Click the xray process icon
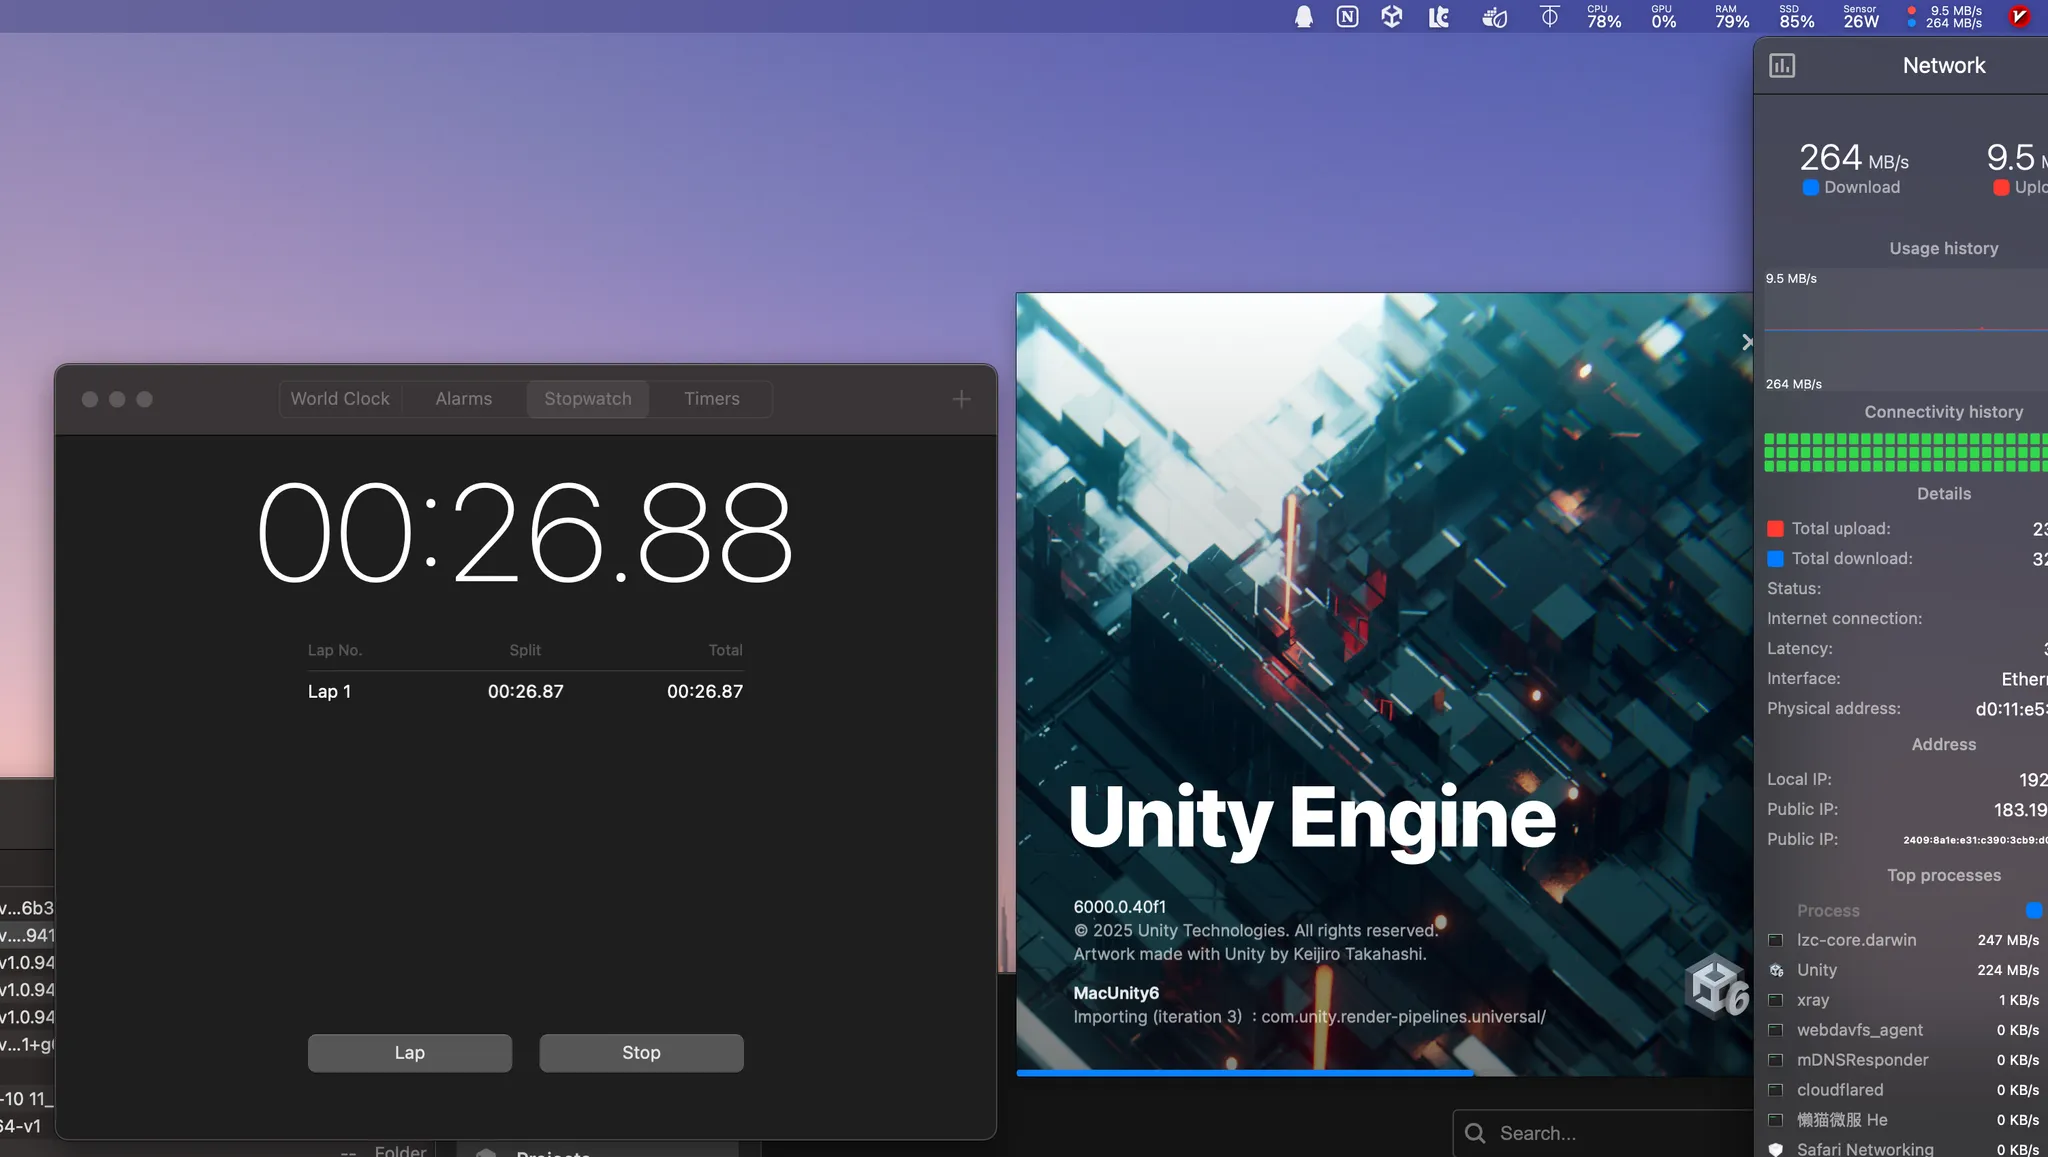 [1776, 1000]
